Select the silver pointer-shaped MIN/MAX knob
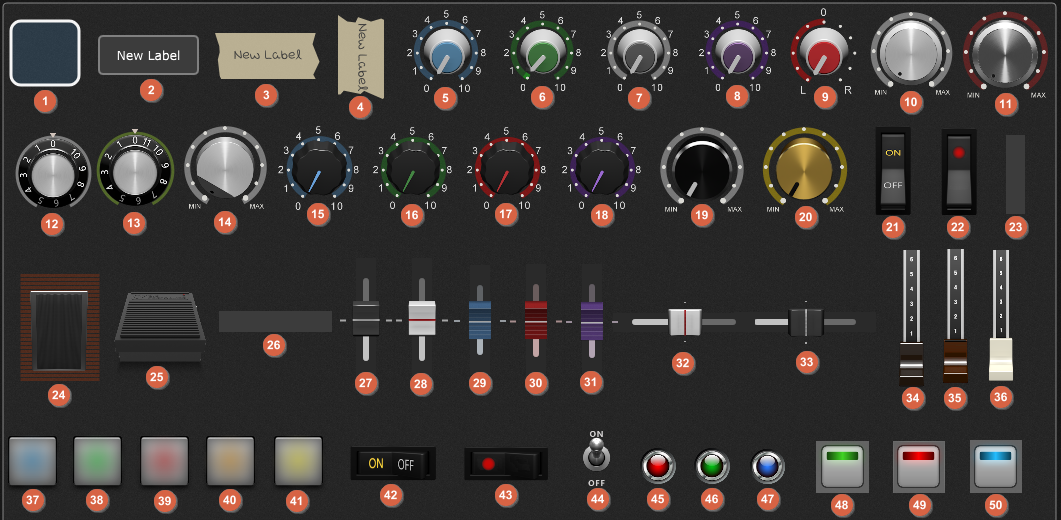 point(225,166)
